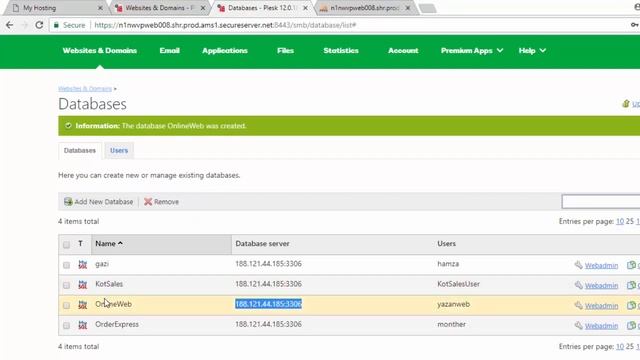
Task: Check the OnlineWeb database checkbox
Action: 66,305
